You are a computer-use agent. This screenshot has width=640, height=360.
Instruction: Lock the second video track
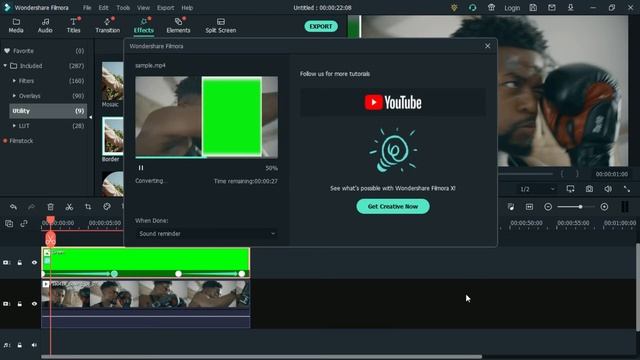tap(20, 304)
